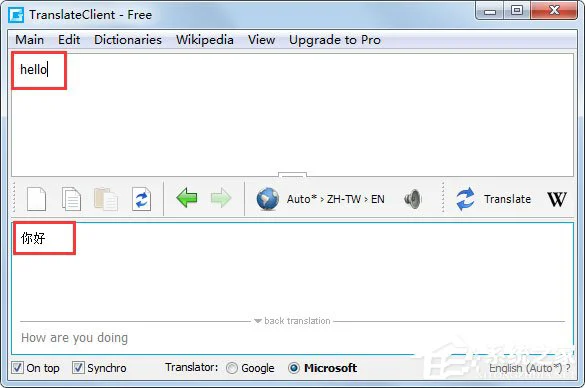Select the Google translator radio button

click(x=232, y=368)
